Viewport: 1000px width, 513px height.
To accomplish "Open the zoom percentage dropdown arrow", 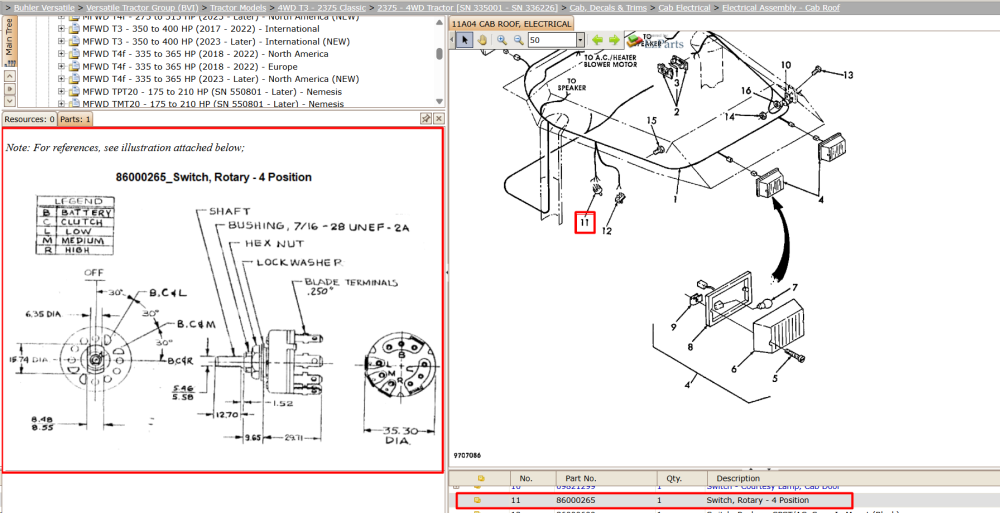I will pos(580,40).
